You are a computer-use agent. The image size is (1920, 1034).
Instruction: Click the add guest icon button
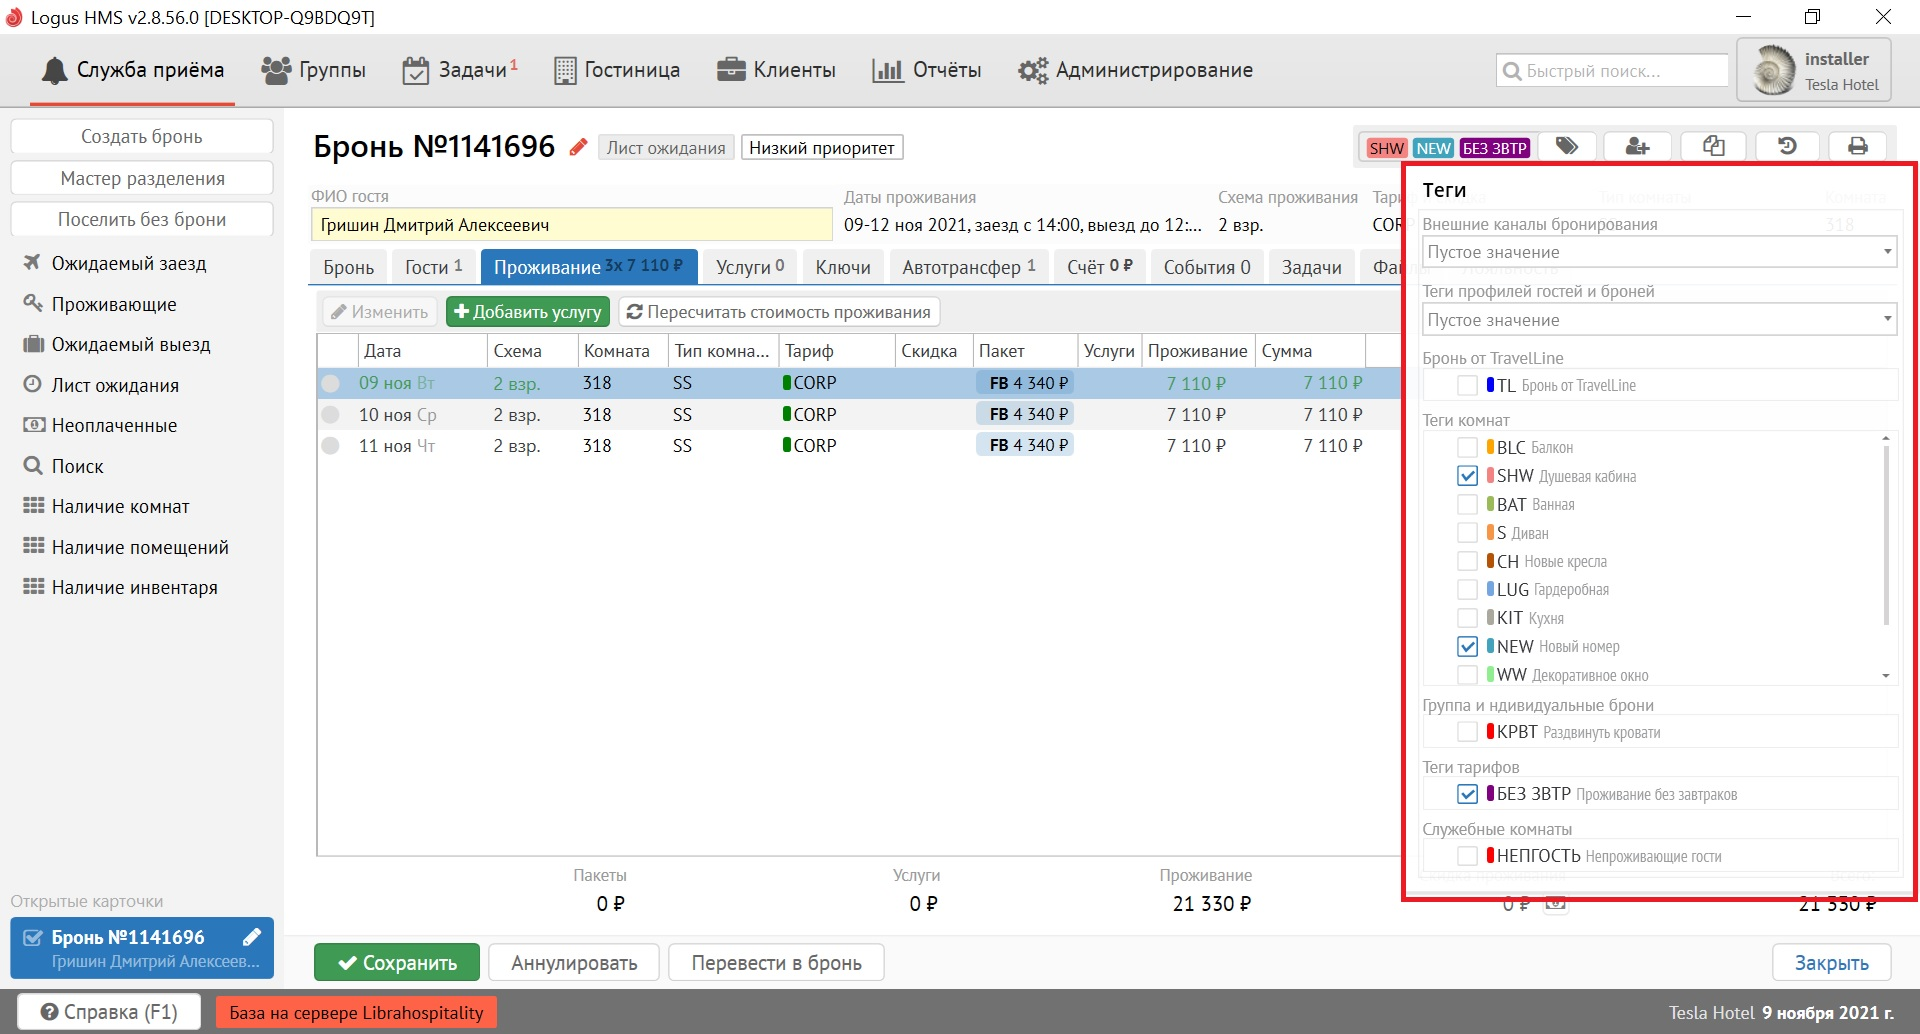[1638, 147]
